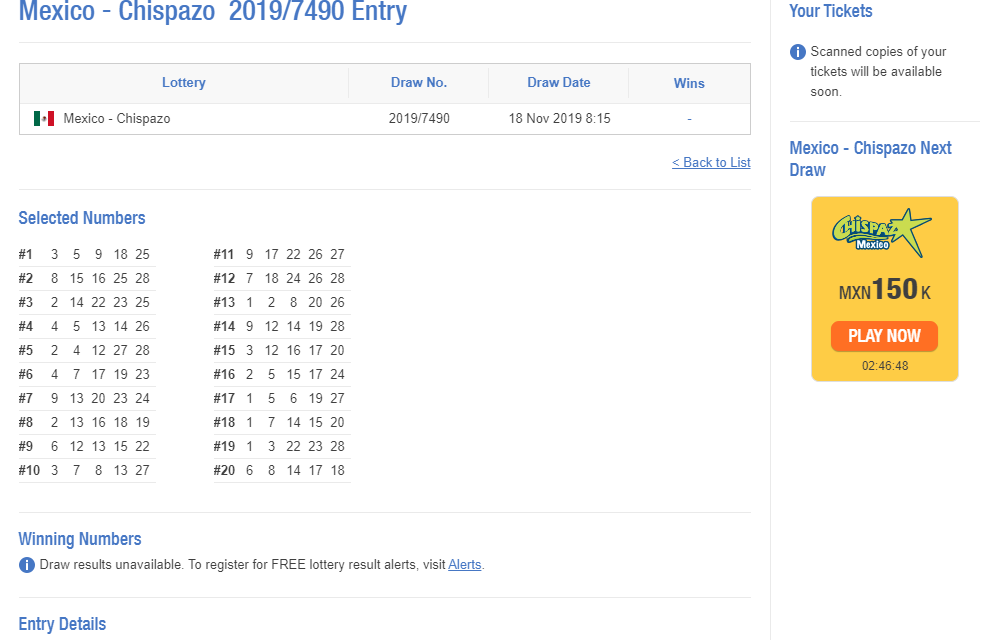This screenshot has width=999, height=640.
Task: Open the Alerts link for result alerts
Action: click(x=464, y=565)
